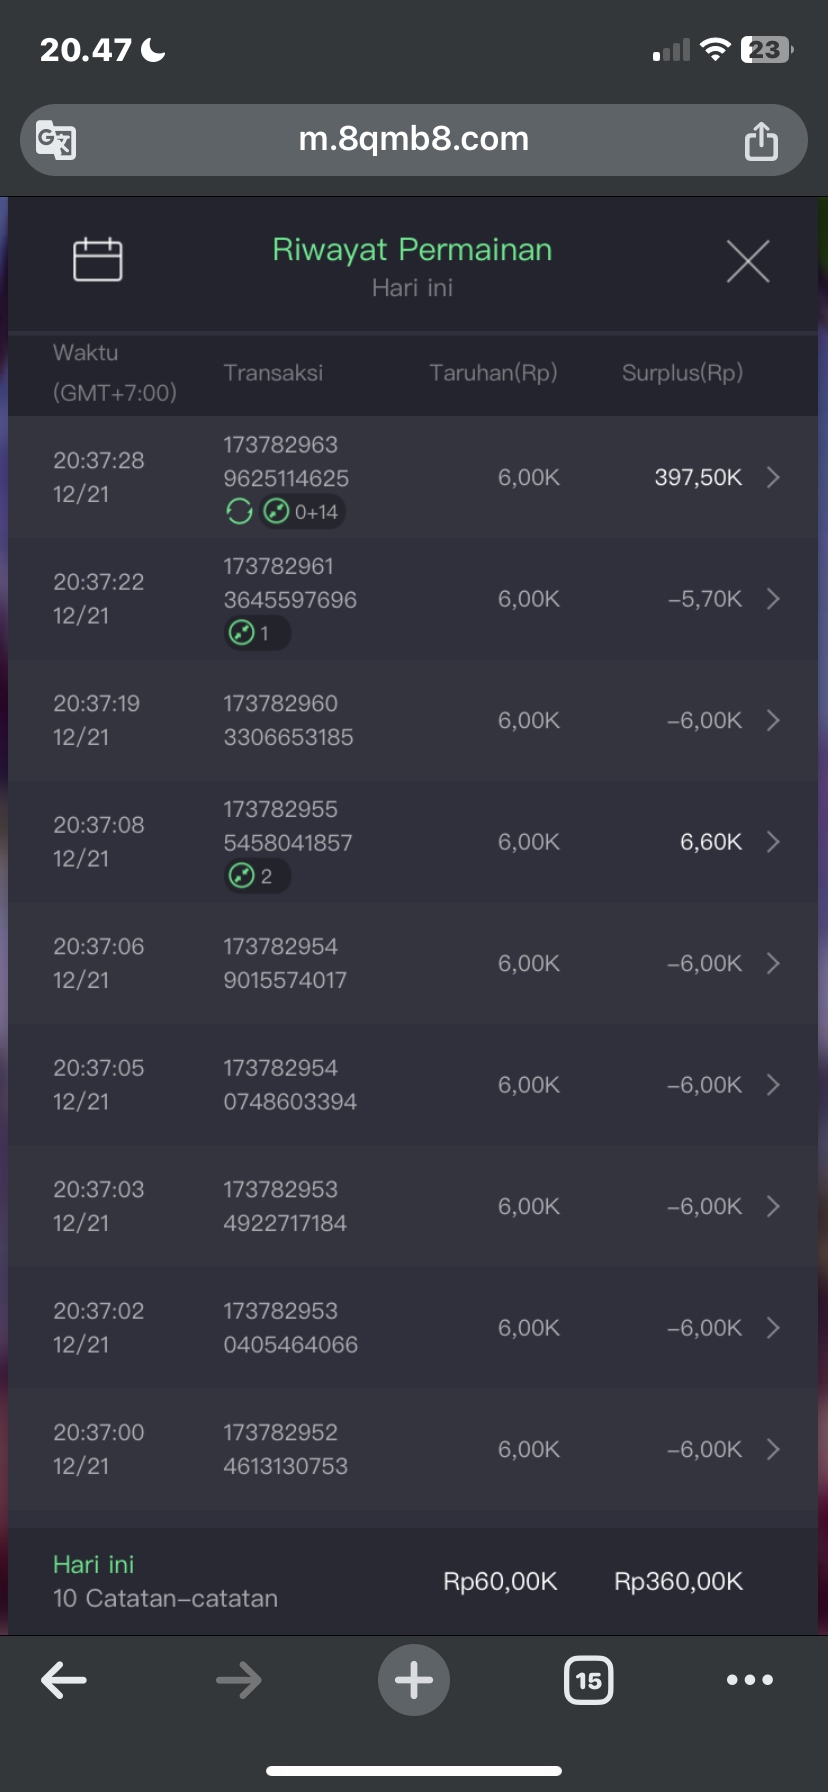Open transaction 173782954 9015574017 row
This screenshot has width=828, height=1792.
pos(400,963)
